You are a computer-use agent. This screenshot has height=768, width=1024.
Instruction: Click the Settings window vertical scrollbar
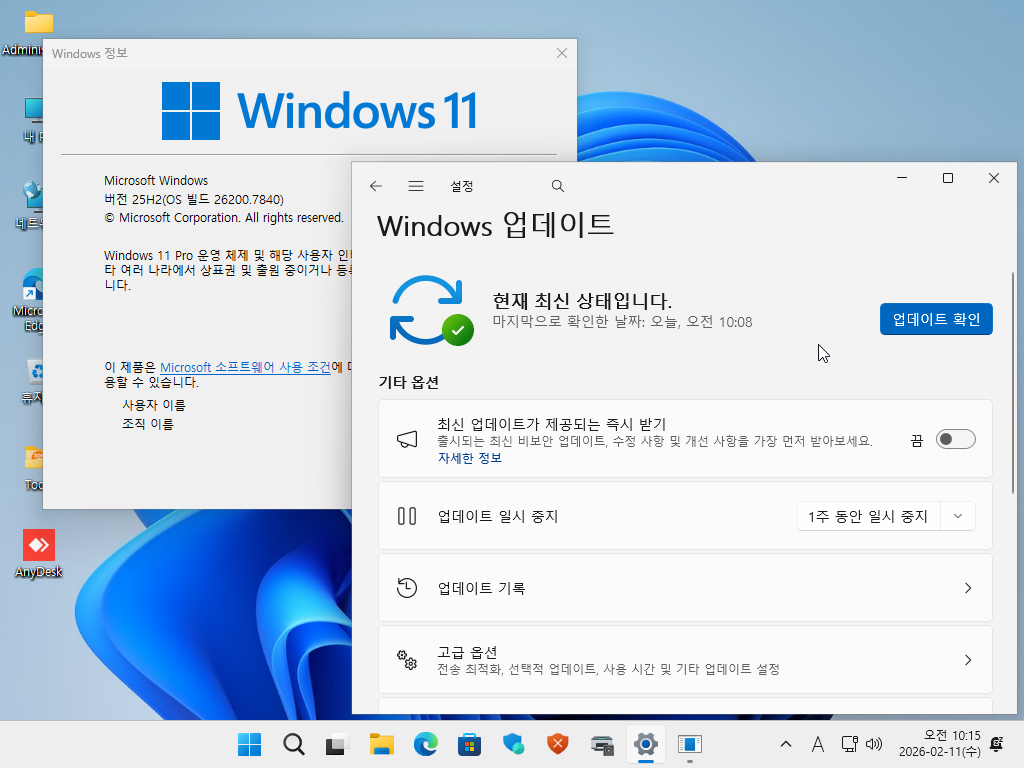point(1013,383)
